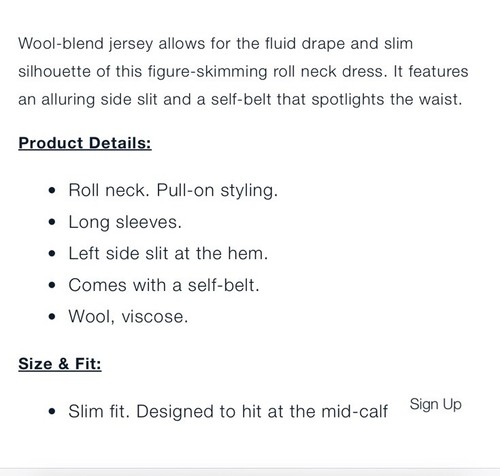Click the bullet dot beside Long sleeves
Viewport: 500px width, 476px height.
[52, 222]
